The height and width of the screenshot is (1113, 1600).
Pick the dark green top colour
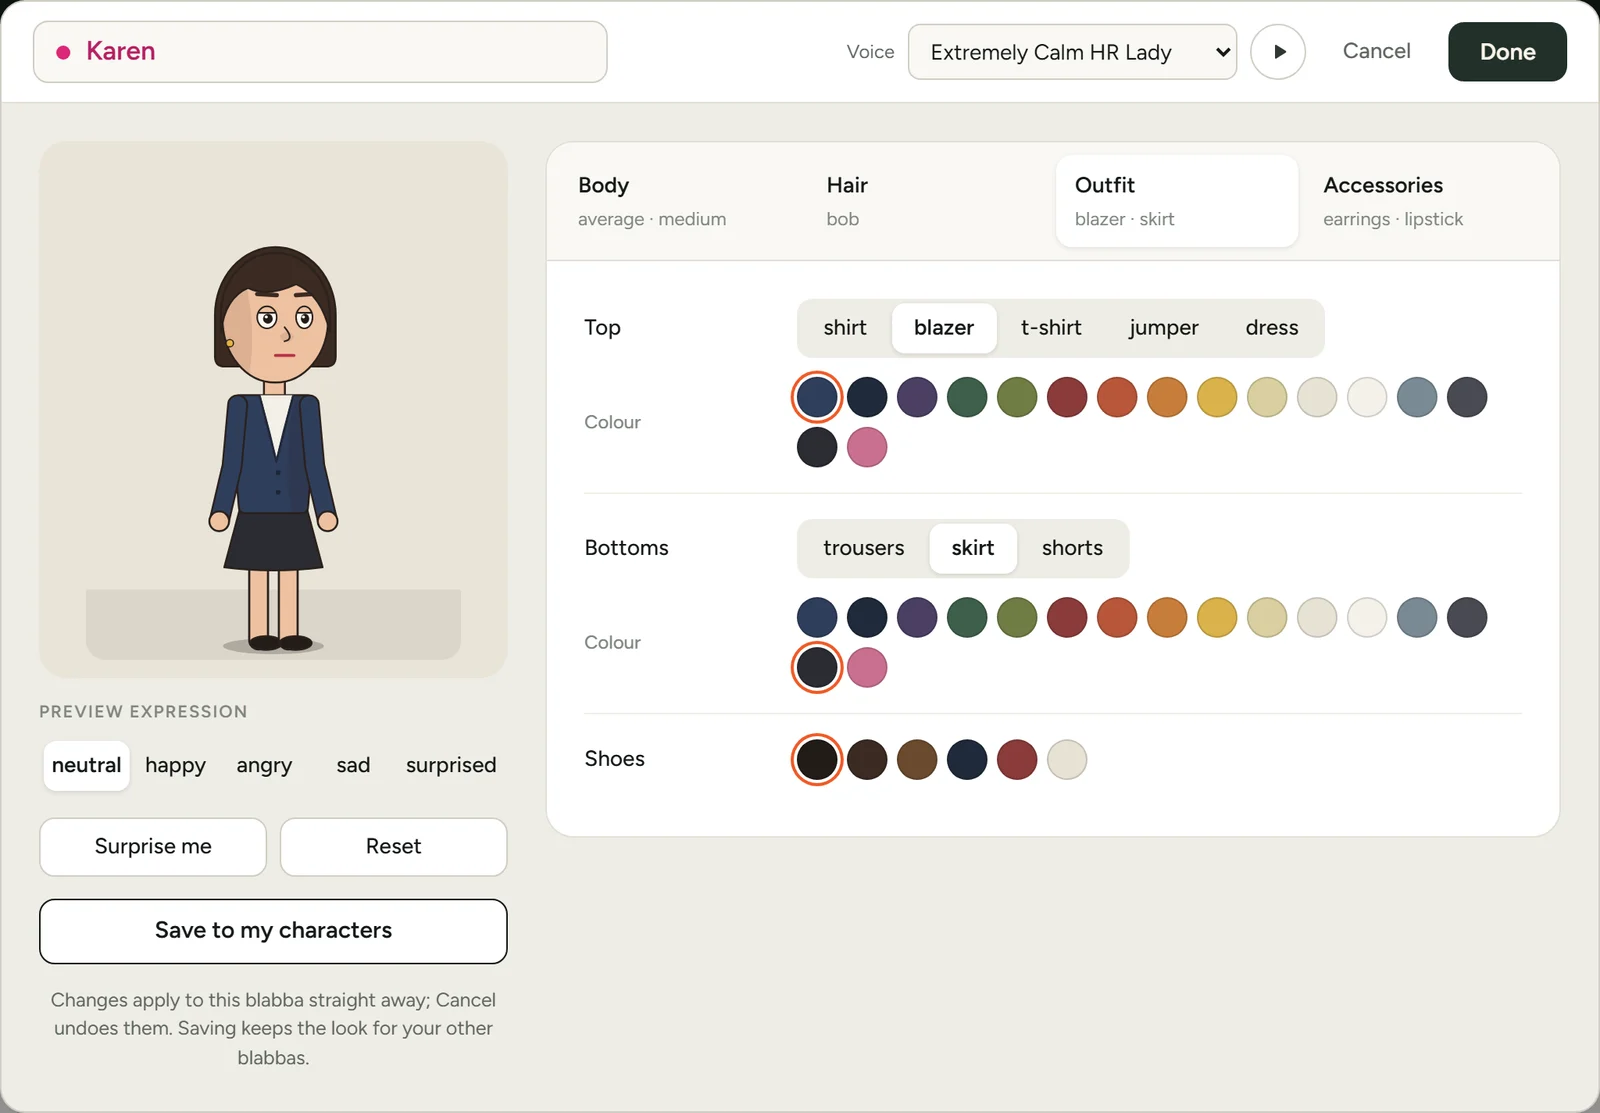click(x=967, y=397)
